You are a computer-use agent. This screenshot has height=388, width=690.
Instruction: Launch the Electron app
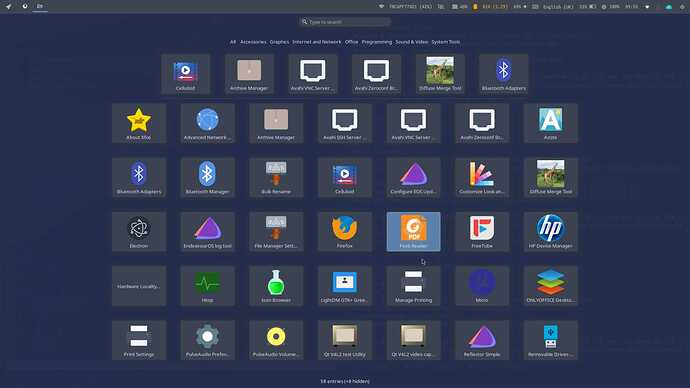139,232
